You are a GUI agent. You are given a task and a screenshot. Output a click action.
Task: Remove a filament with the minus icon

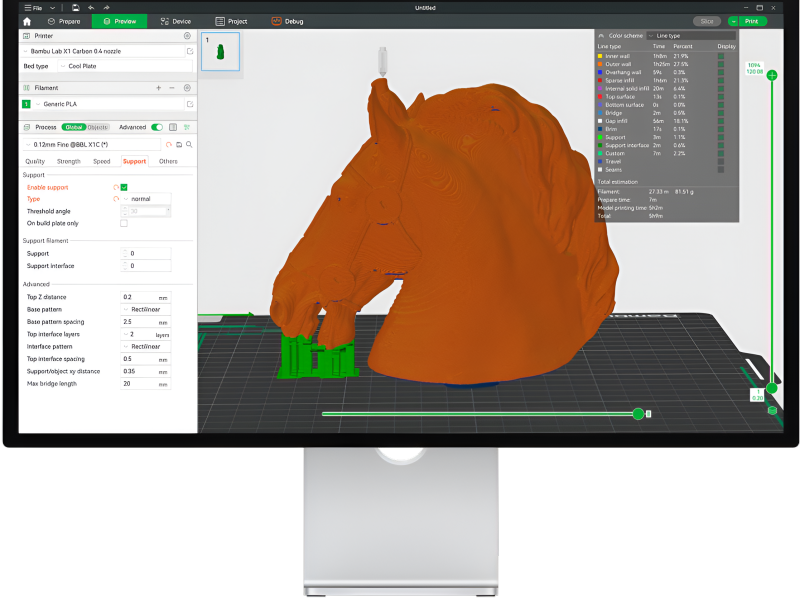(x=172, y=88)
